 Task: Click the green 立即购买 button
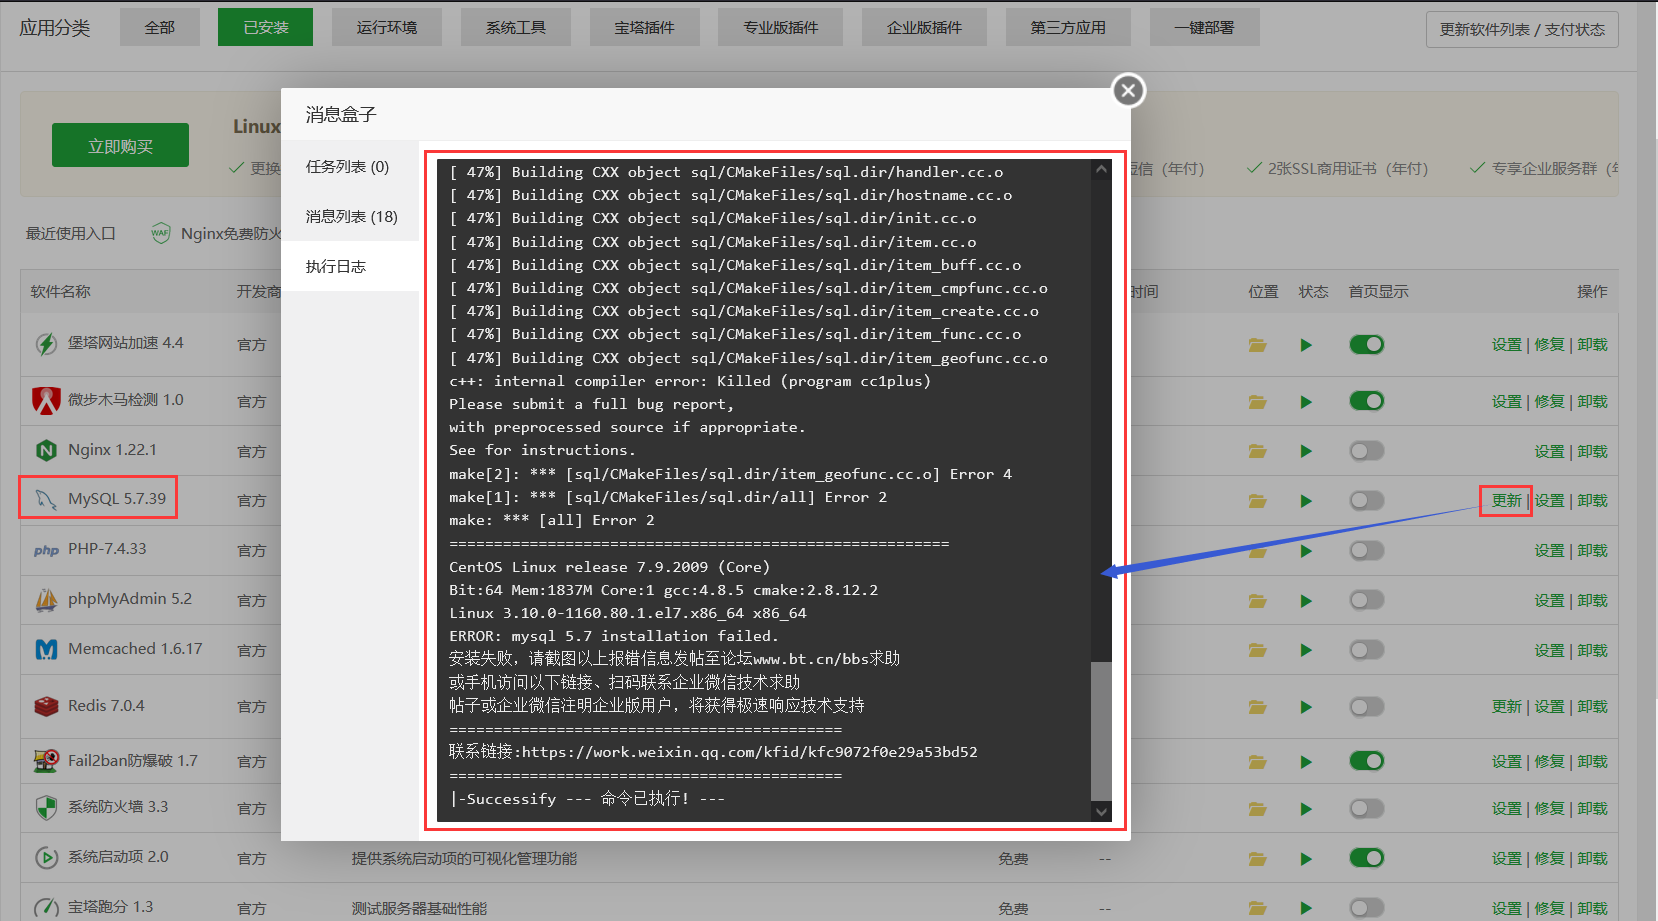click(120, 146)
